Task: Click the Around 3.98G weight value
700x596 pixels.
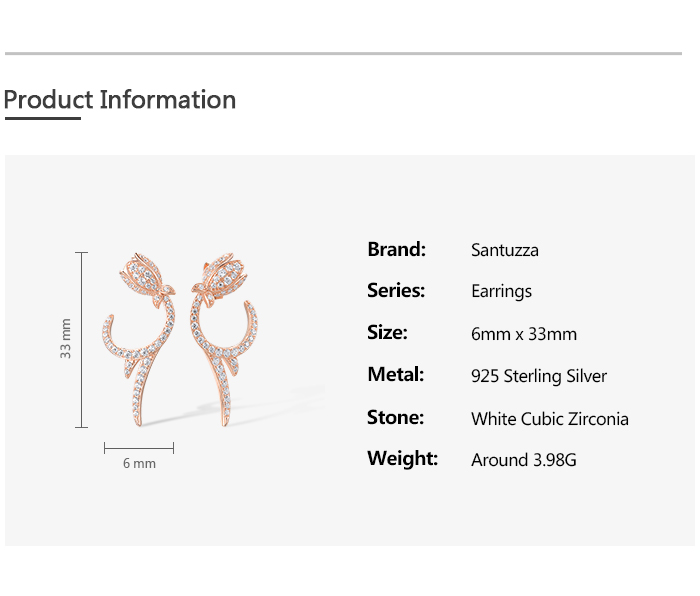Action: [x=523, y=460]
